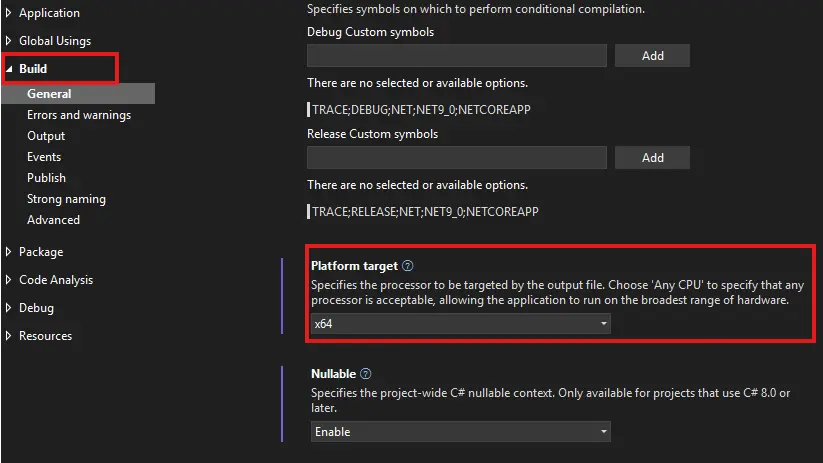Image resolution: width=823 pixels, height=463 pixels.
Task: Expand the Global Usings section
Action: pos(9,41)
